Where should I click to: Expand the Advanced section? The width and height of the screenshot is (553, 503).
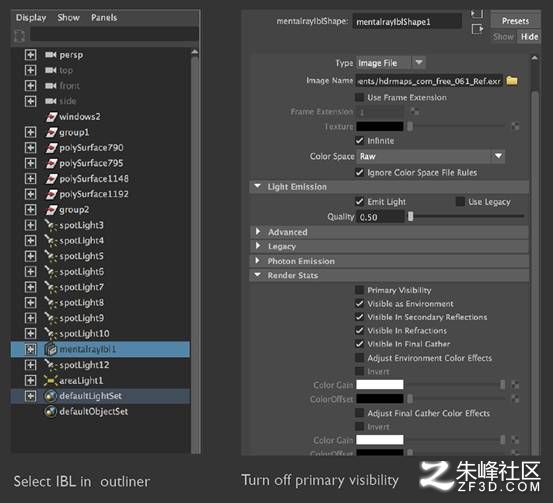257,232
